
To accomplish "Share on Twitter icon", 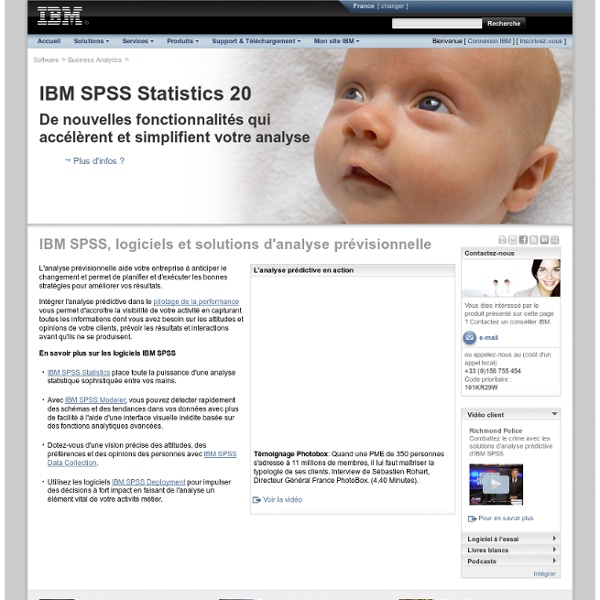I will pos(533,240).
